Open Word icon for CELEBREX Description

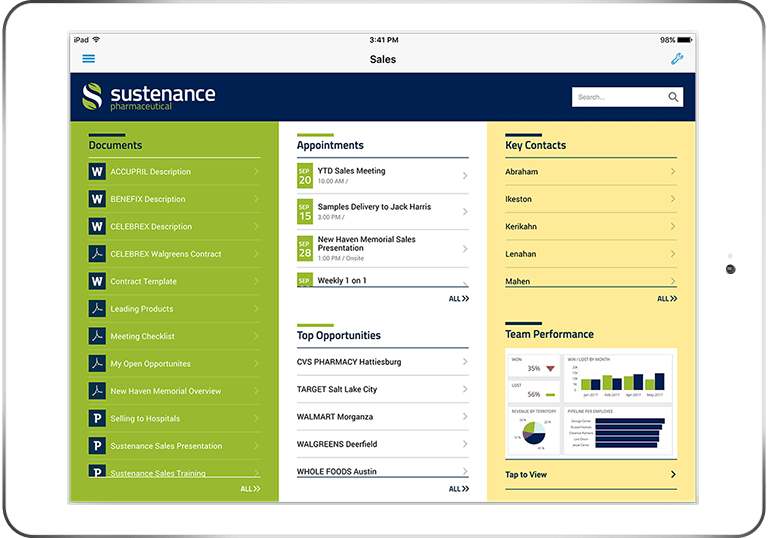pyautogui.click(x=97, y=226)
